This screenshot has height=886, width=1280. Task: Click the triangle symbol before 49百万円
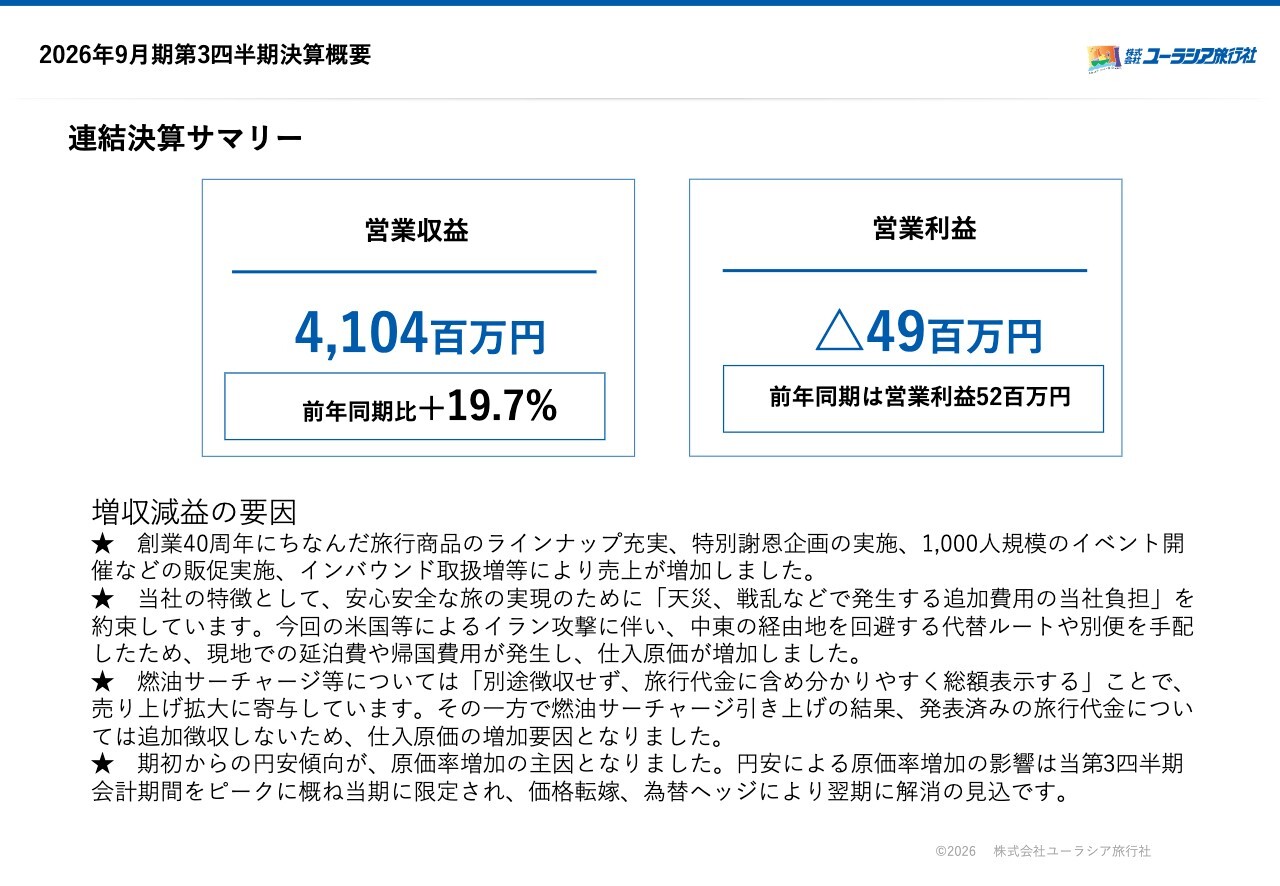click(x=839, y=331)
